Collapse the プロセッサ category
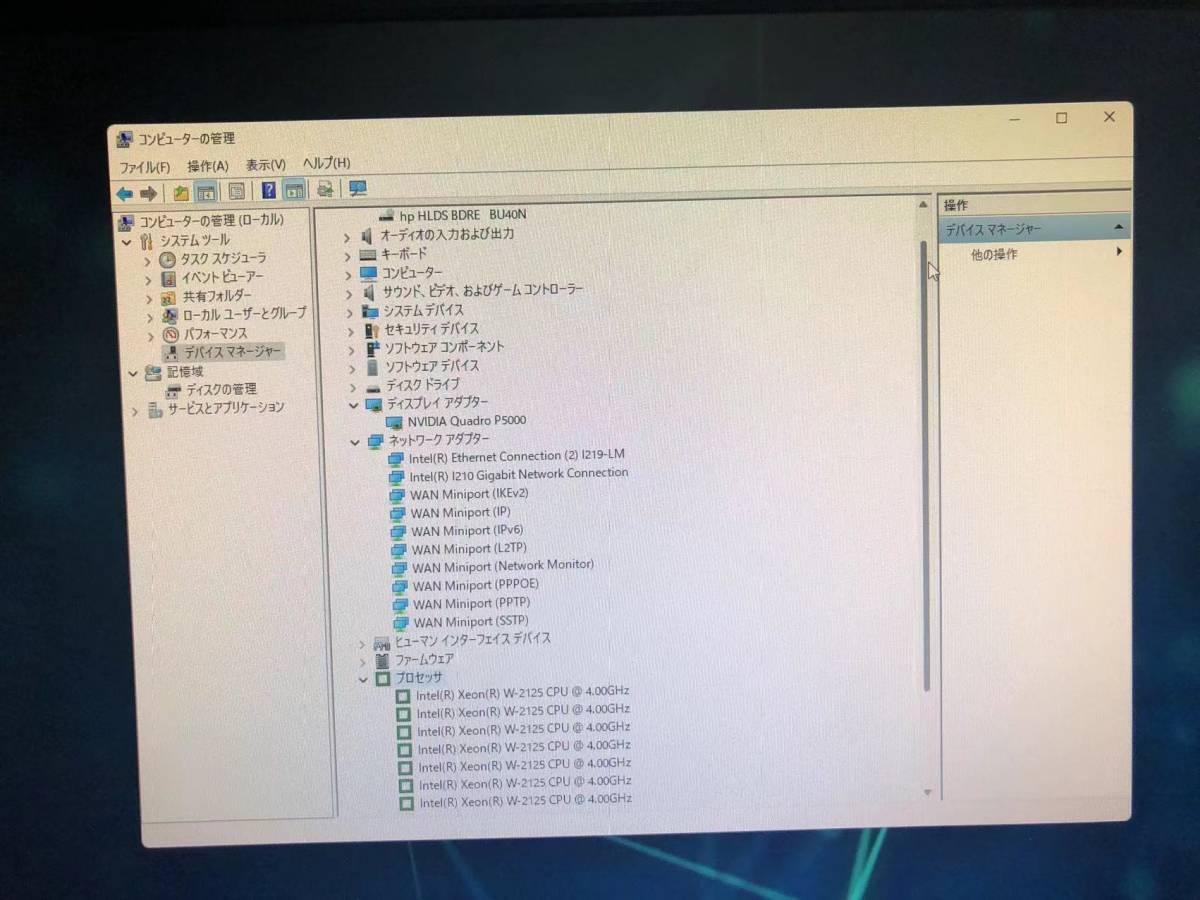1200x900 pixels. [363, 679]
